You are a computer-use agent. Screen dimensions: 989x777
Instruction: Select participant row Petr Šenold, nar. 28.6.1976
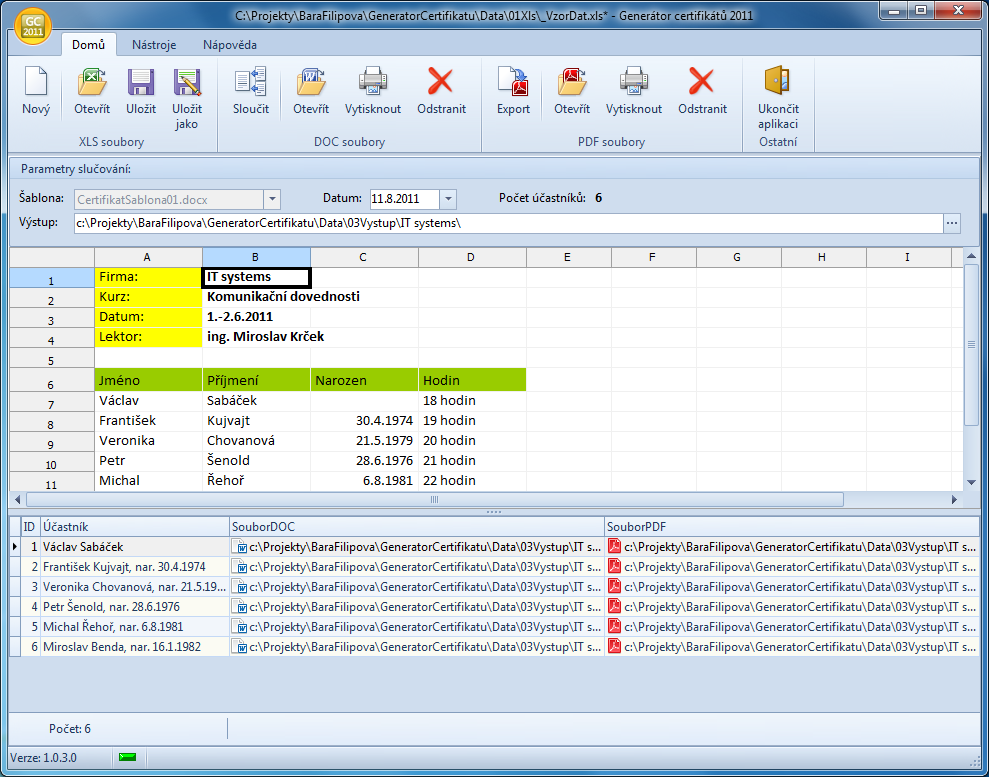coord(494,607)
